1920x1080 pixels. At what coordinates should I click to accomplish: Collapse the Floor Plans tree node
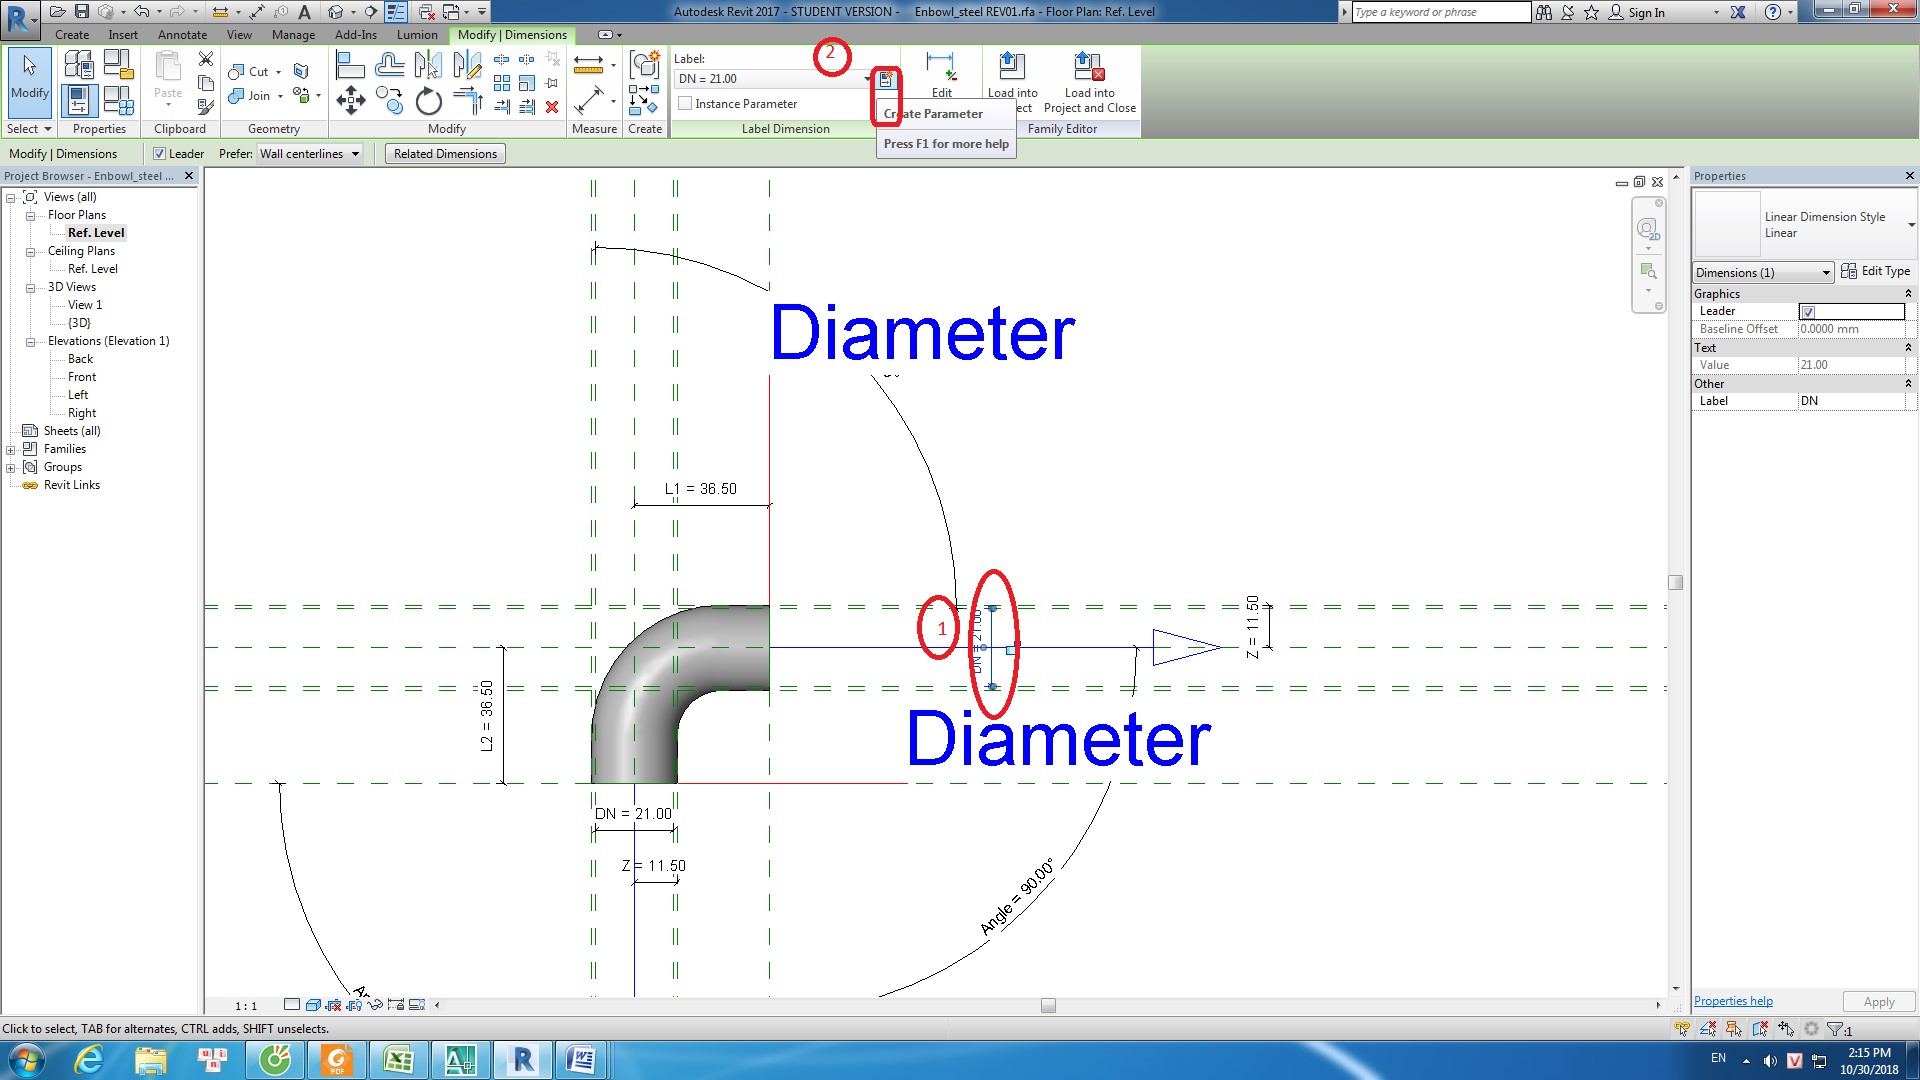(x=31, y=214)
